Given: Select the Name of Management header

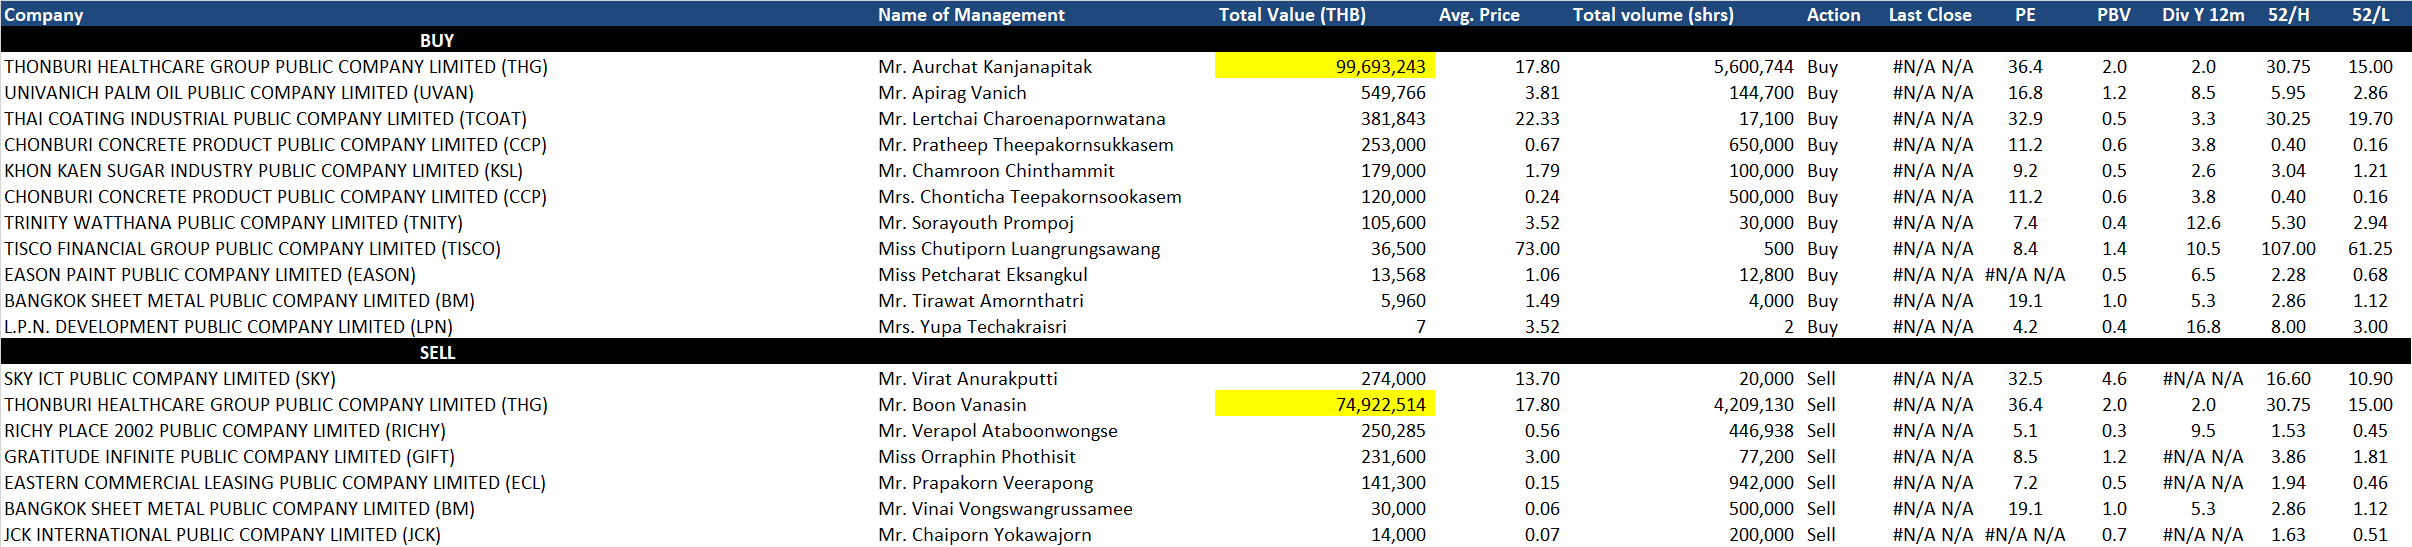Looking at the screenshot, I should (971, 15).
